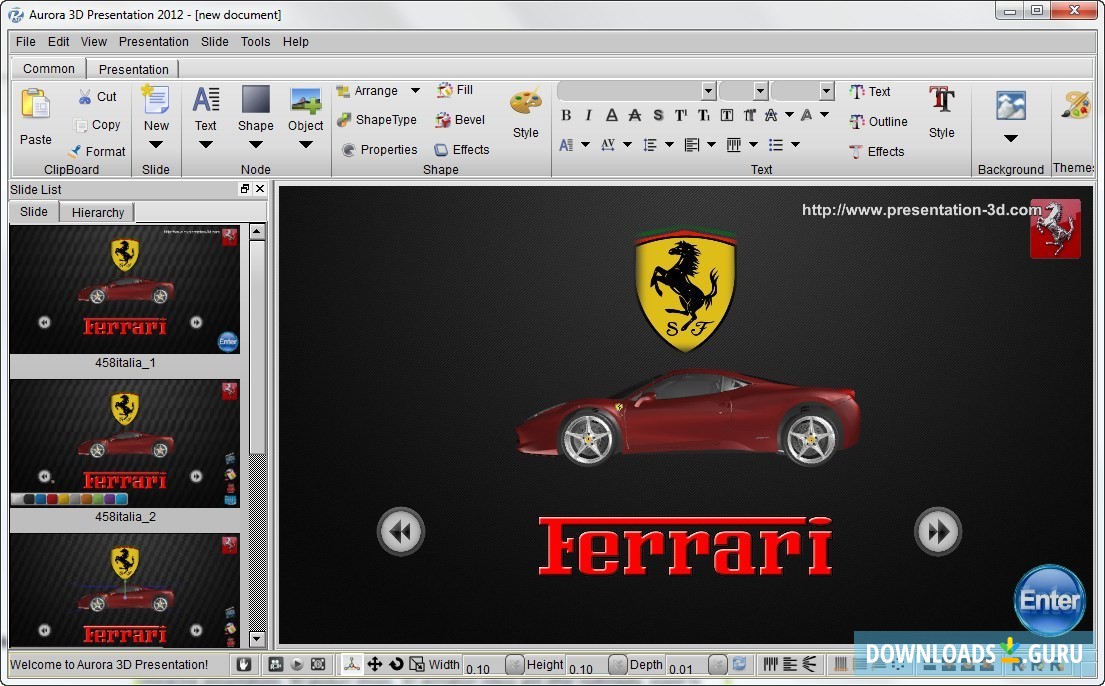Open the line spacing dropdown
The width and height of the screenshot is (1105, 686).
668,143
